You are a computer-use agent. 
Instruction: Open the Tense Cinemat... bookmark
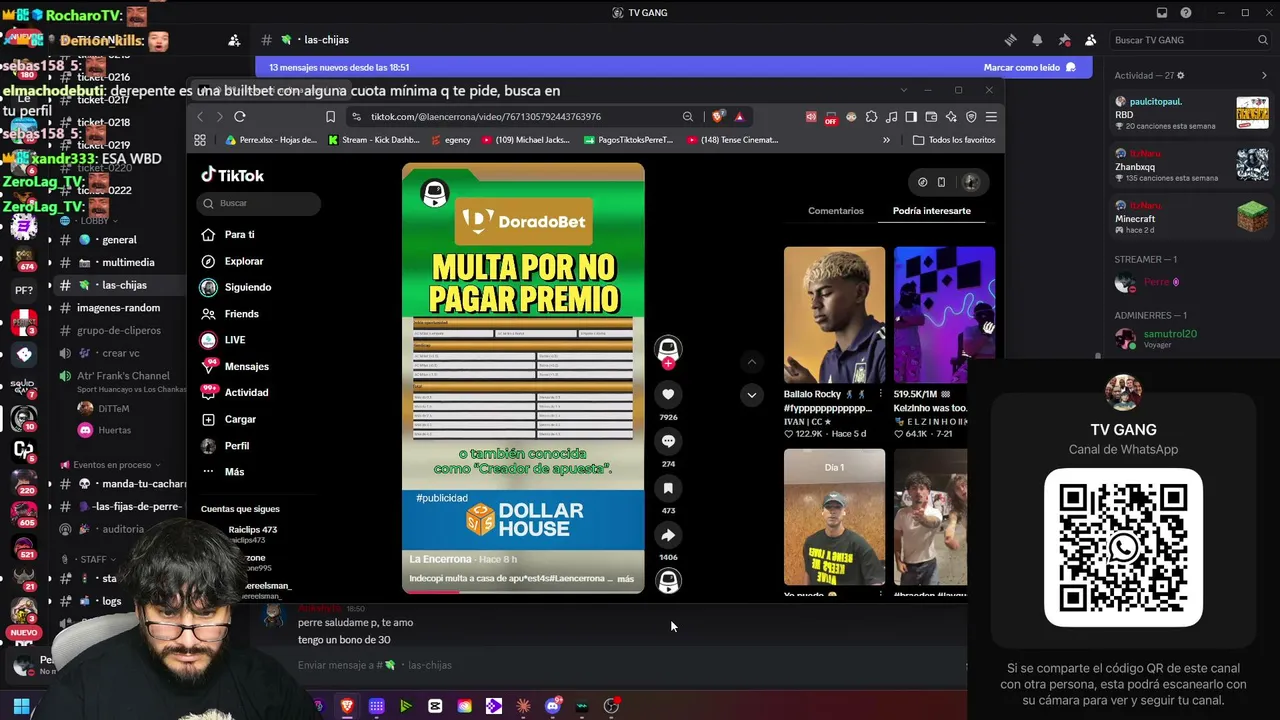click(732, 140)
